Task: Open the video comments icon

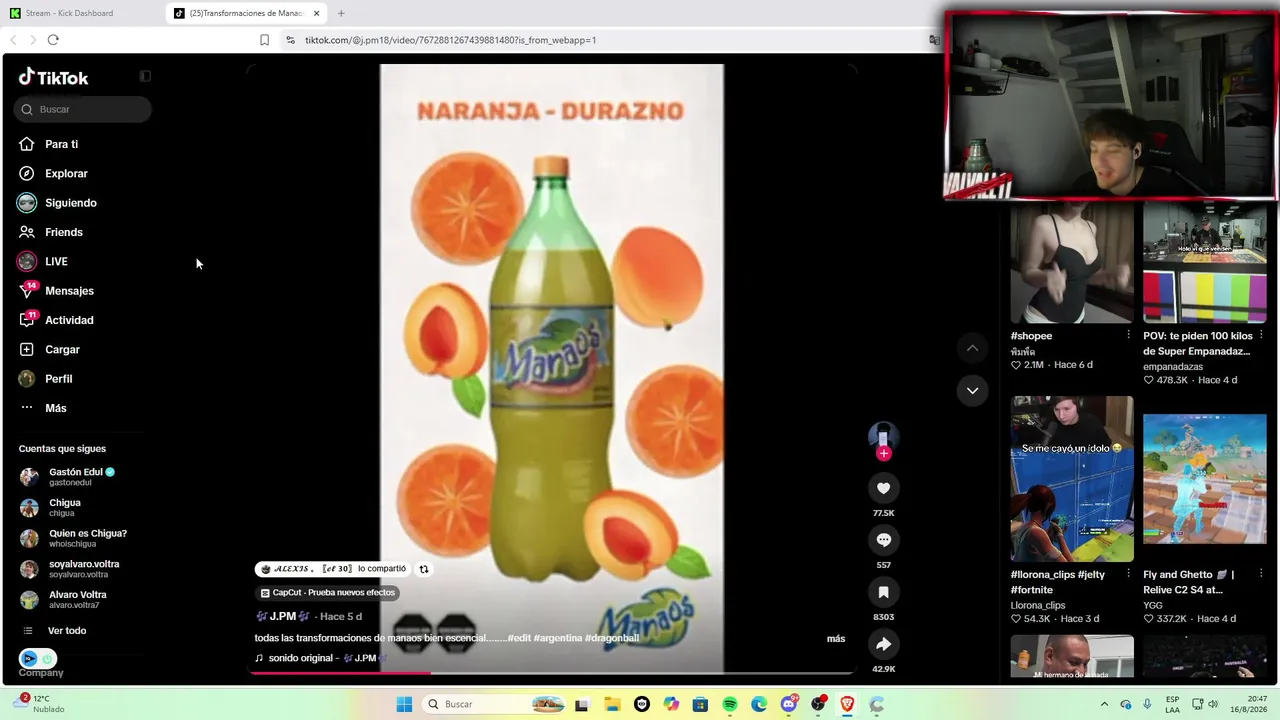Action: pyautogui.click(x=883, y=540)
